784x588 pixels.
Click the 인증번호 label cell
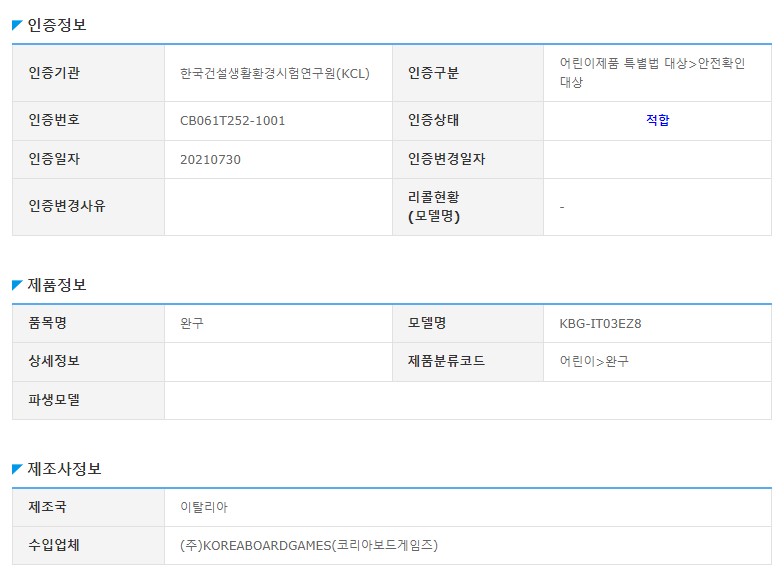click(x=88, y=121)
